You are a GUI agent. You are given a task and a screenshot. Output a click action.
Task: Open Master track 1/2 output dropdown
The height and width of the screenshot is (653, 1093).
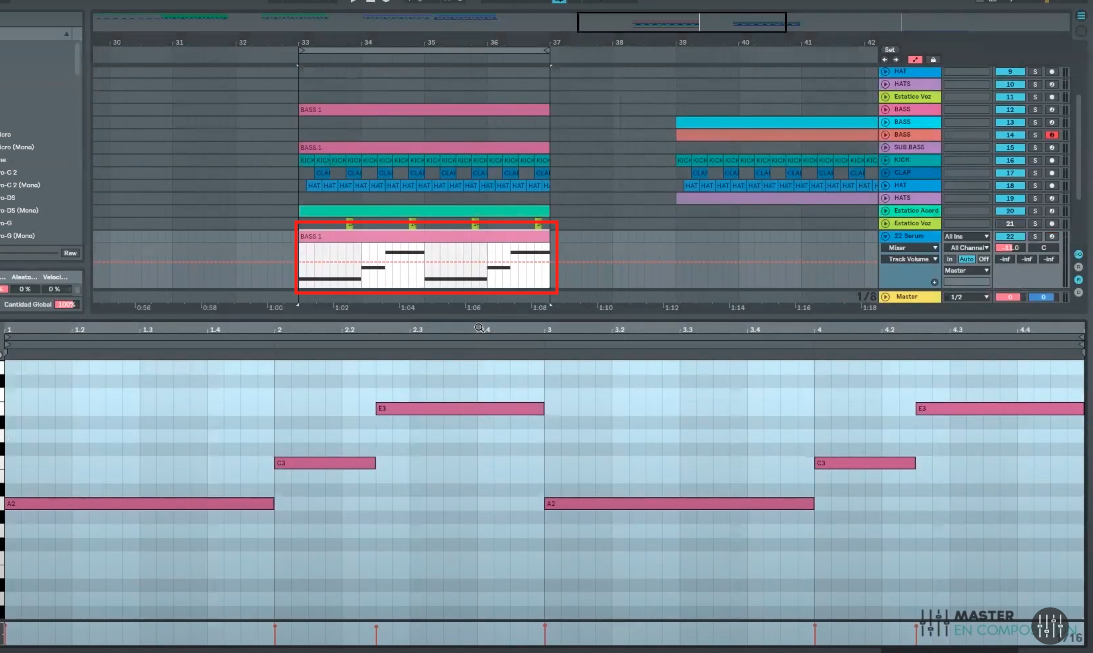pyautogui.click(x=966, y=297)
